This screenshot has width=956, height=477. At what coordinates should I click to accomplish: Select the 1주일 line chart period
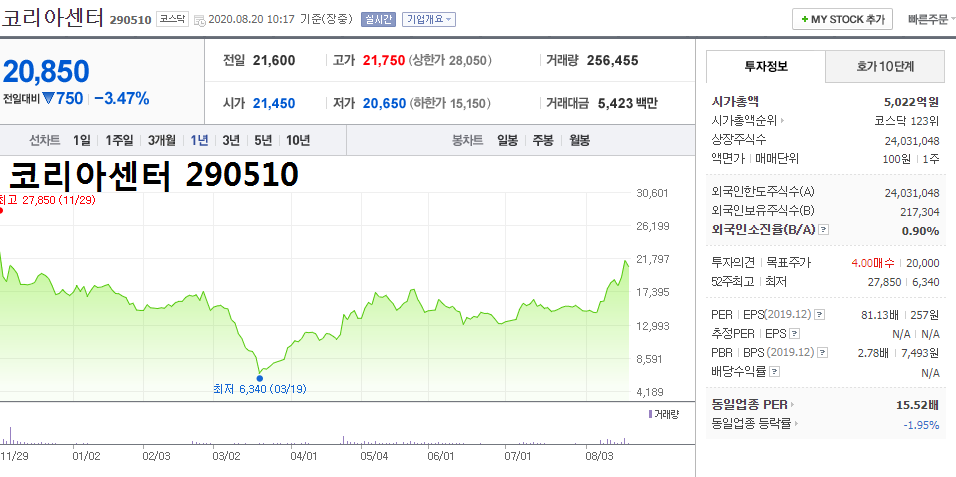[x=119, y=140]
